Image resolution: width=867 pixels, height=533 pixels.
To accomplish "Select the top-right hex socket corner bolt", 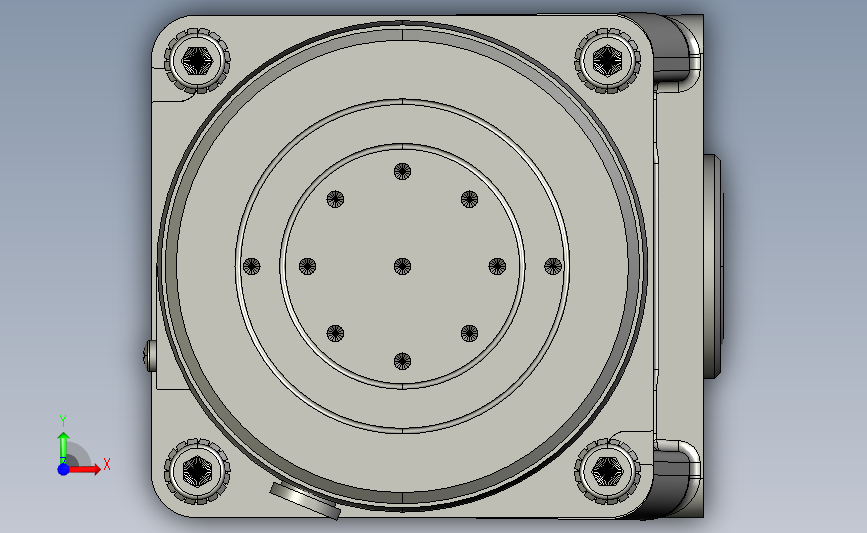I will [x=607, y=60].
